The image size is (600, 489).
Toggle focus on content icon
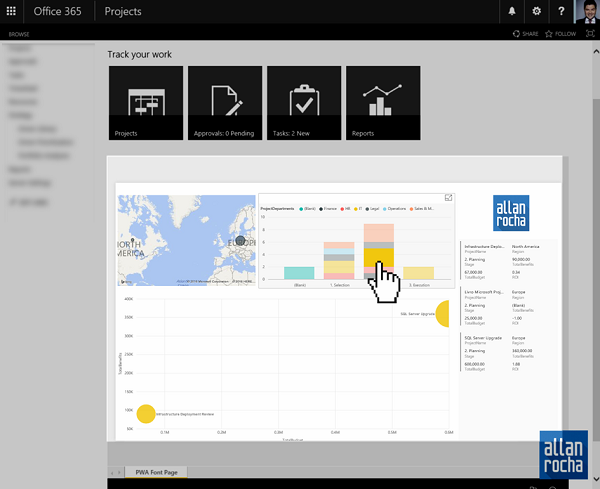point(589,34)
